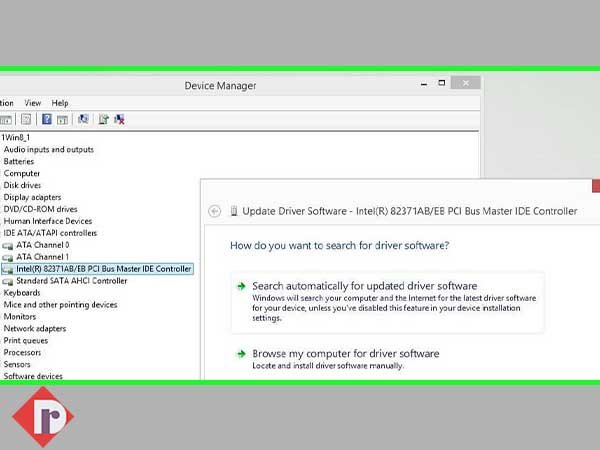Image resolution: width=600 pixels, height=450 pixels.
Task: Select ATA Channel 0 device
Action: [42, 245]
